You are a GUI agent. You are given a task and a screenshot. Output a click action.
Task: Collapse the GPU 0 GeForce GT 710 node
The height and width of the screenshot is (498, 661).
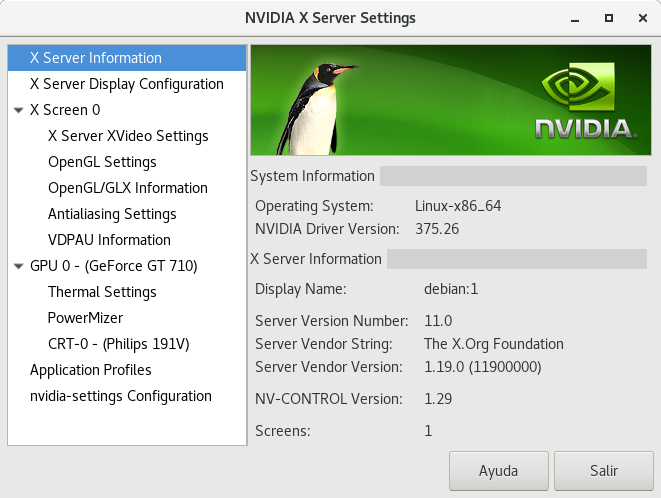coord(19,266)
